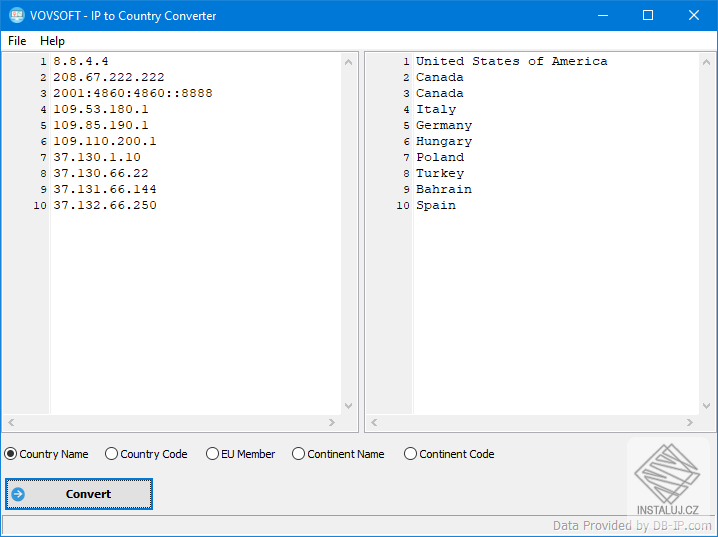
Task: Click scroll left arrow in country results pane
Action: (374, 422)
